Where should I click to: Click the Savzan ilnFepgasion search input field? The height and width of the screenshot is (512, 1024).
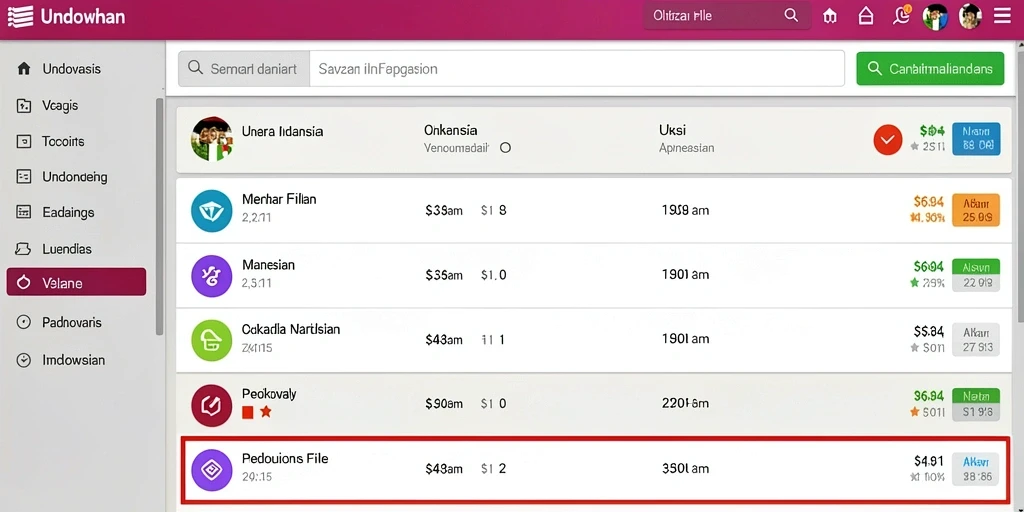coord(577,69)
